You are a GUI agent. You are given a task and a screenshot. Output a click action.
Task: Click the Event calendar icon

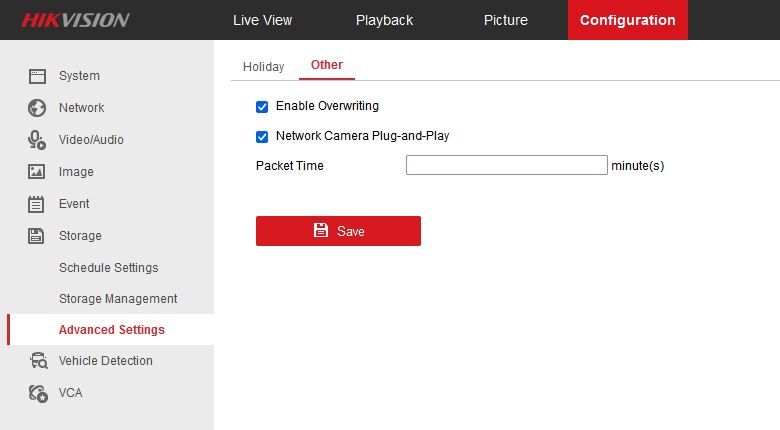(x=37, y=204)
